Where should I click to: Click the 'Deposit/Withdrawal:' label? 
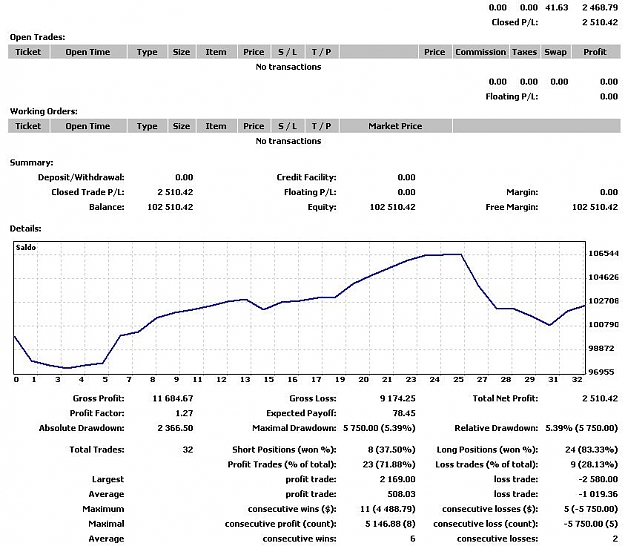(81, 177)
